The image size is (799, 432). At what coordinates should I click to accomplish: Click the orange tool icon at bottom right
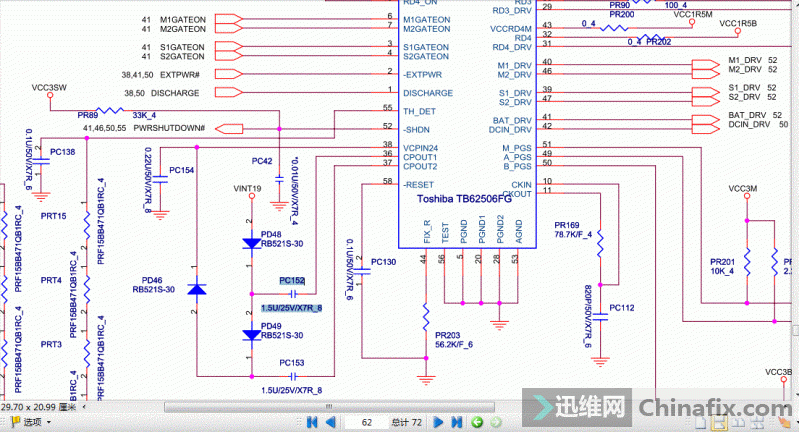click(783, 422)
